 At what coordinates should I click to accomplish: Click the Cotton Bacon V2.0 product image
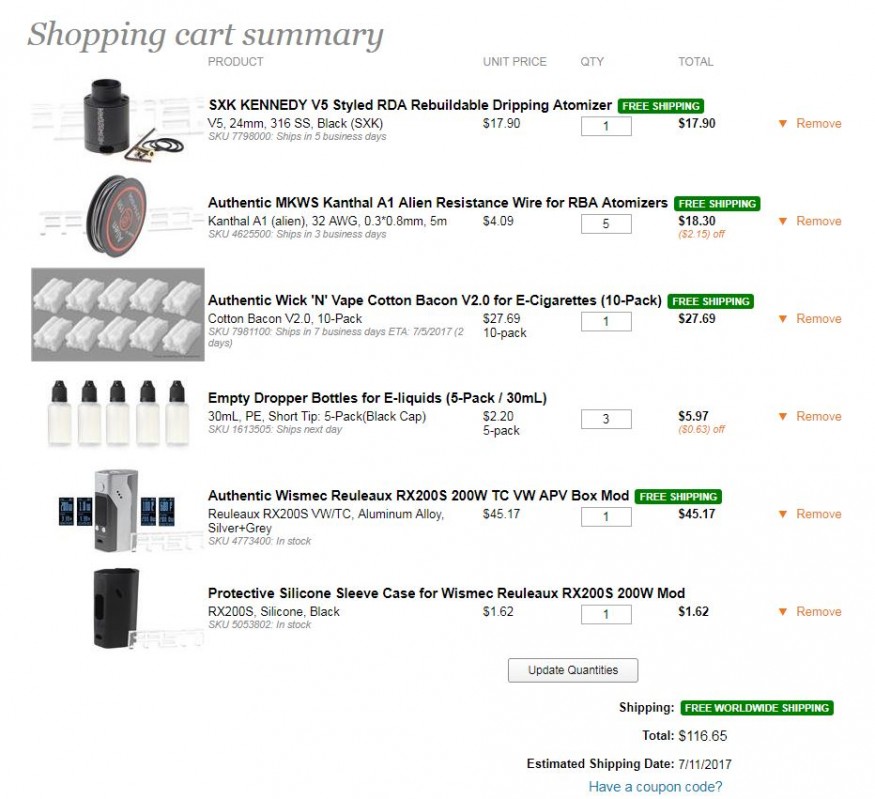(x=118, y=314)
